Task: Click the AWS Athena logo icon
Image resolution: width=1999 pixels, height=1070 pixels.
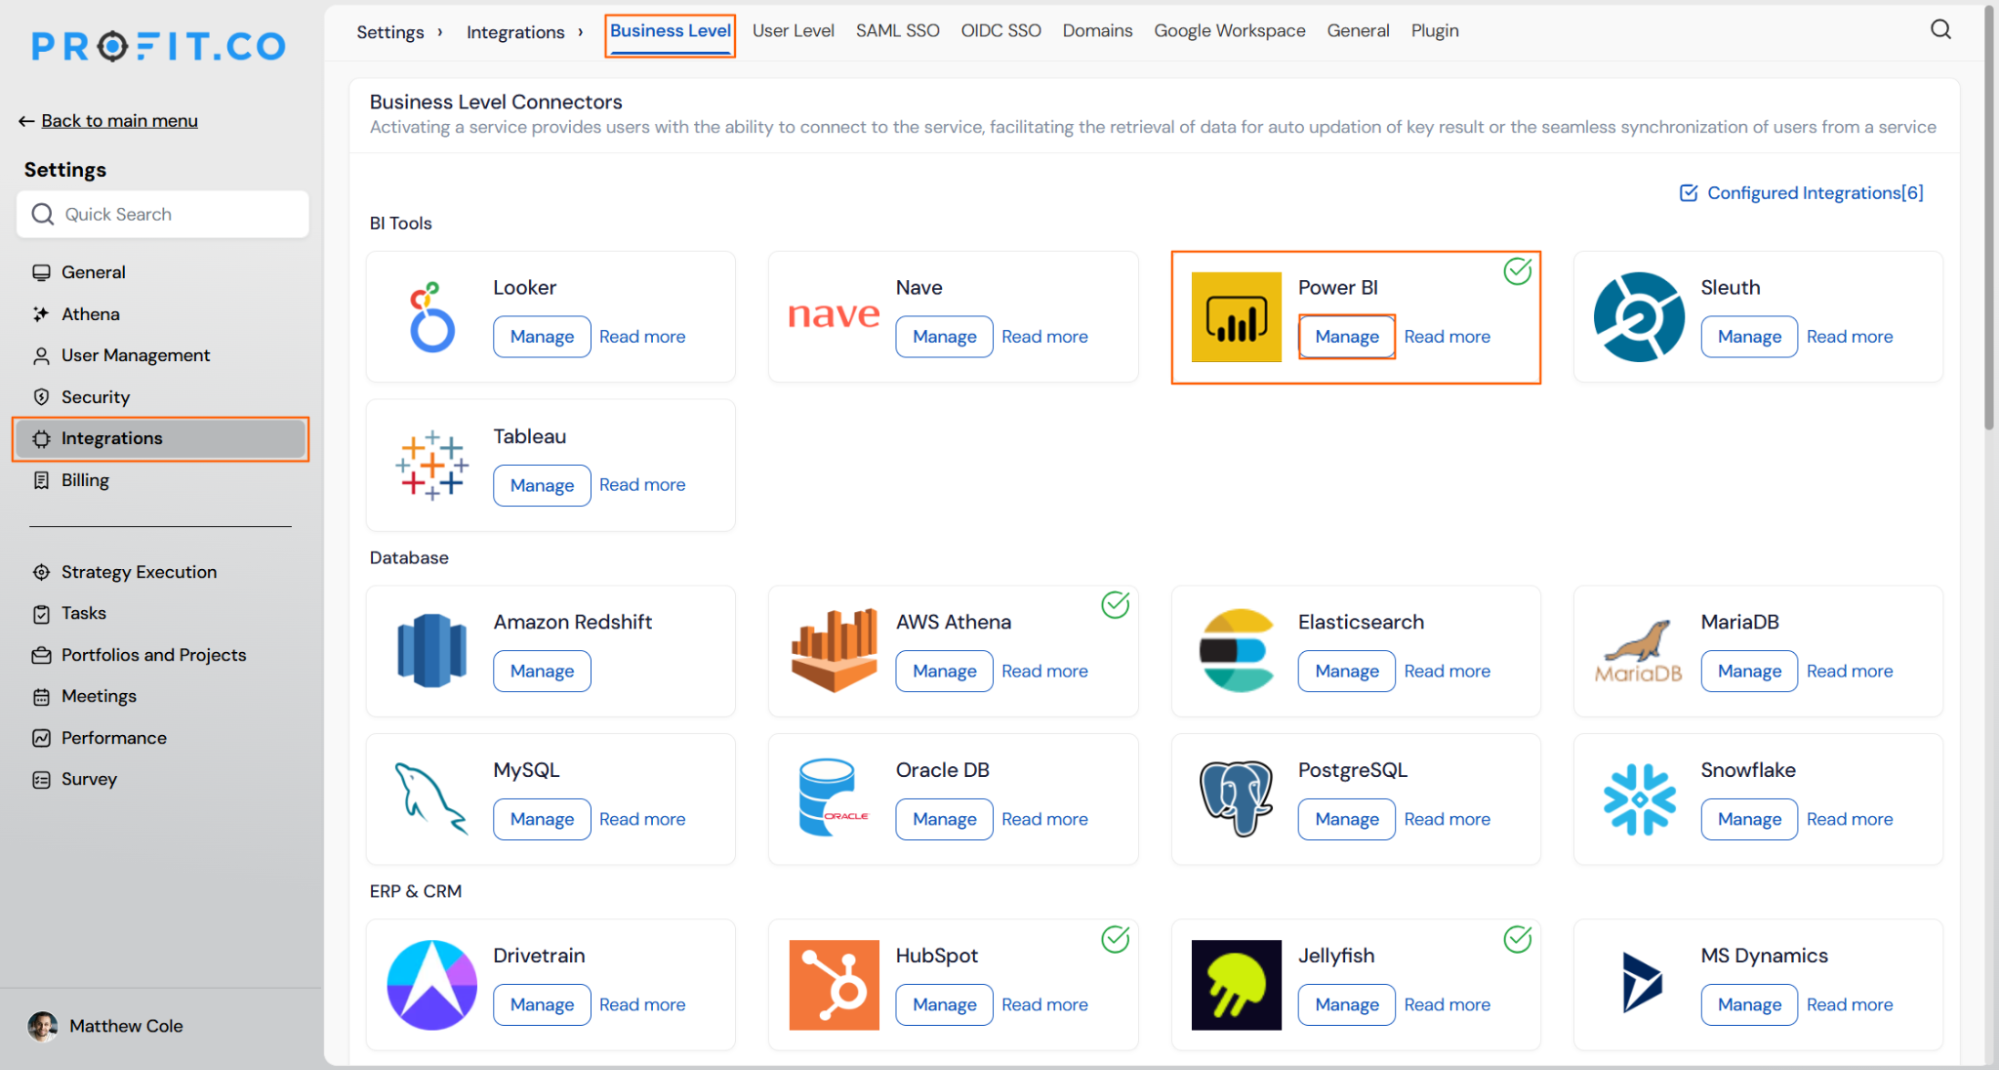Action: [x=834, y=651]
